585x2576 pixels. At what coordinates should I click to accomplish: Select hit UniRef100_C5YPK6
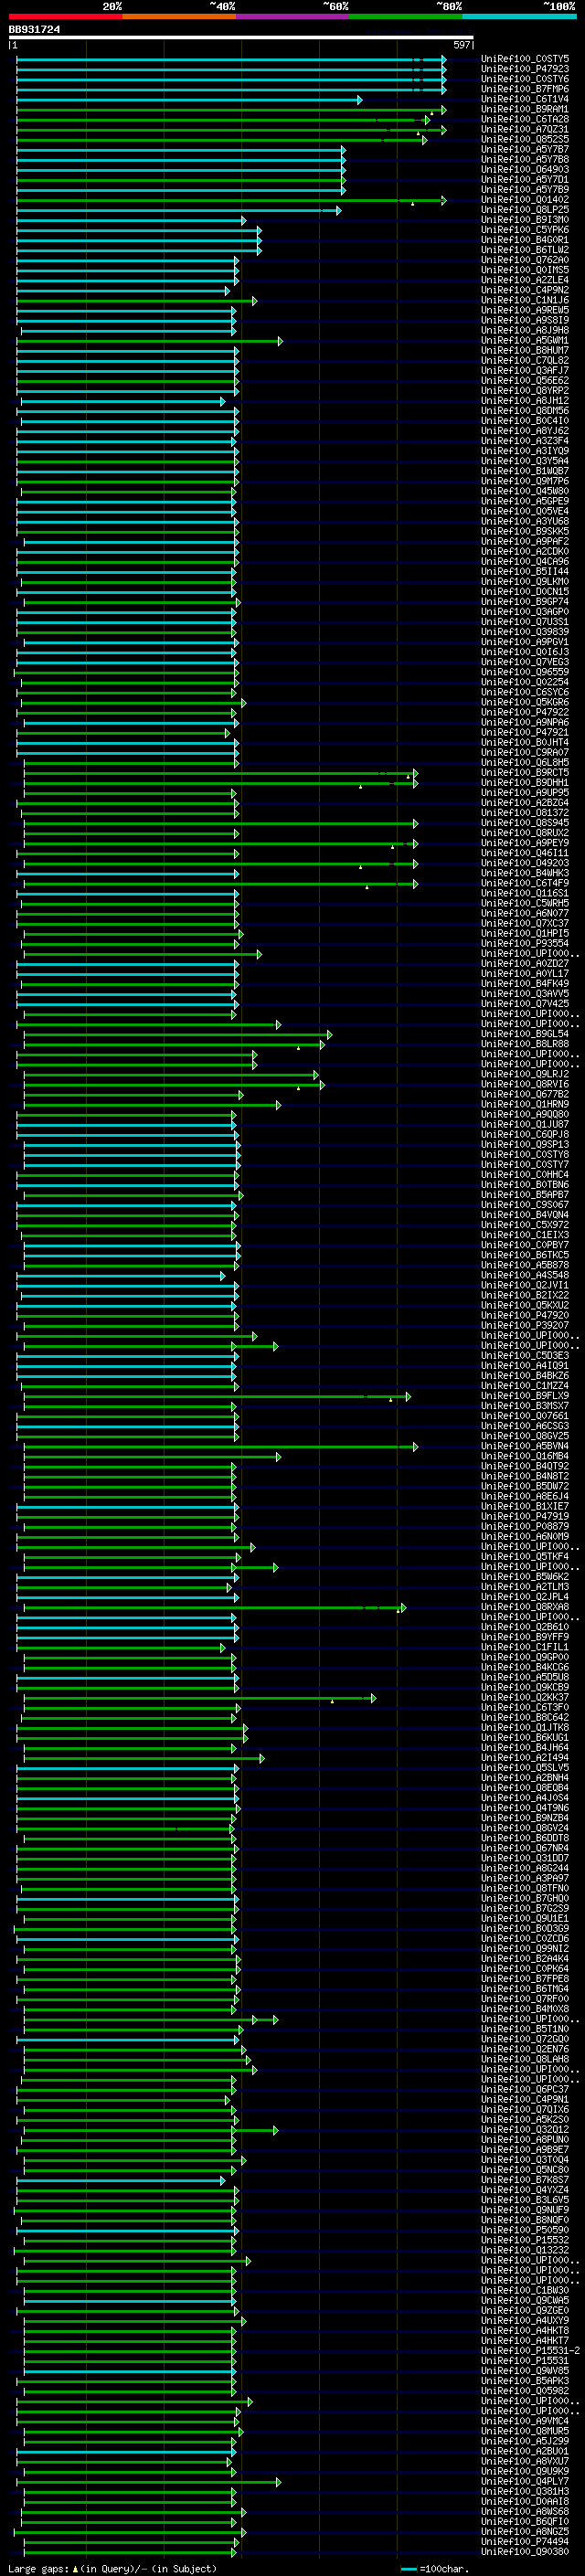[x=525, y=230]
